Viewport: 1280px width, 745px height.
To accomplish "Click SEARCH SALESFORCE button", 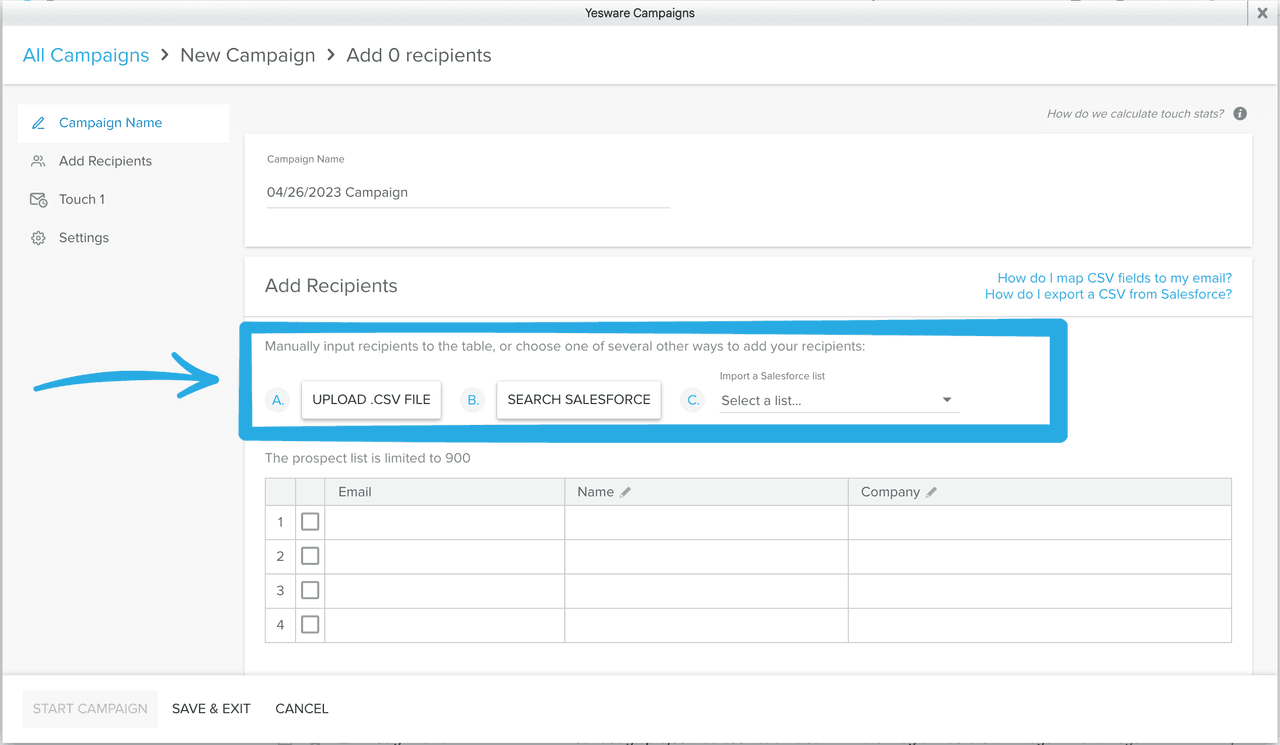I will coord(579,399).
